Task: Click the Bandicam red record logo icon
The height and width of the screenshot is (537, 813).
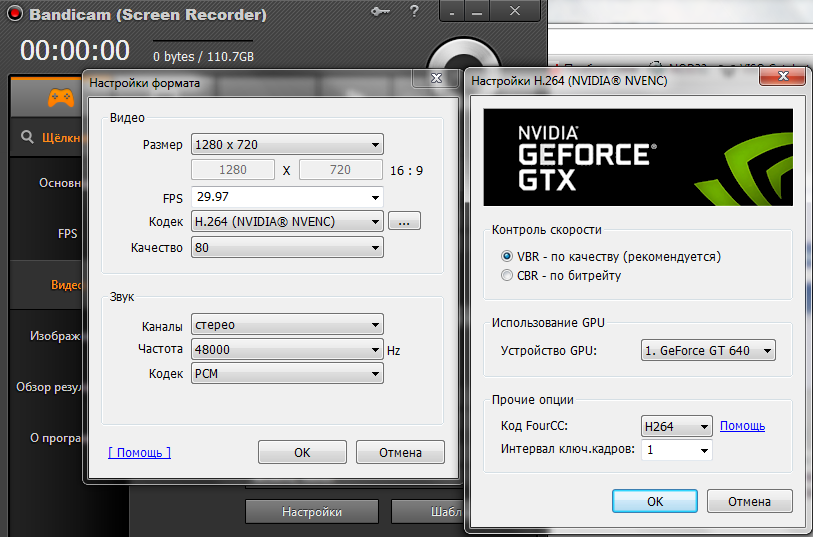Action: (15, 13)
